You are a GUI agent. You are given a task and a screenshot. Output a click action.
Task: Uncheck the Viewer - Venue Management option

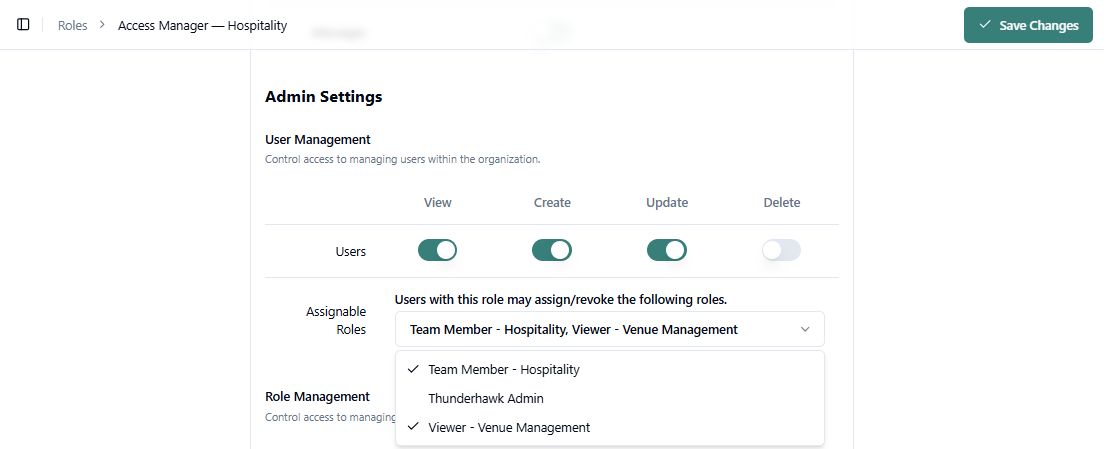(509, 427)
